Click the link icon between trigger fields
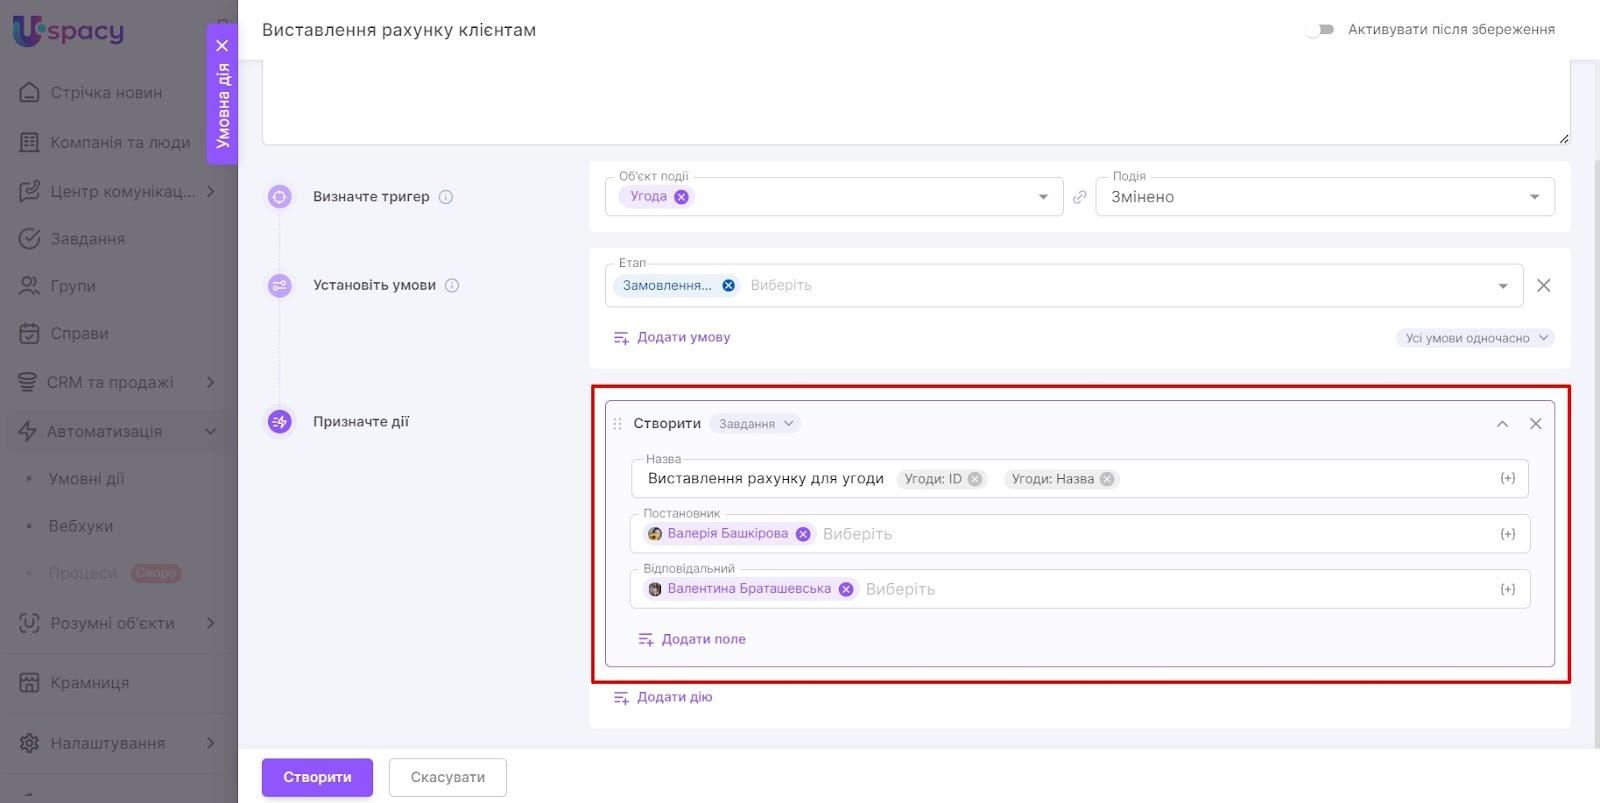Screen dimensions: 1600x803 [x=1079, y=197]
